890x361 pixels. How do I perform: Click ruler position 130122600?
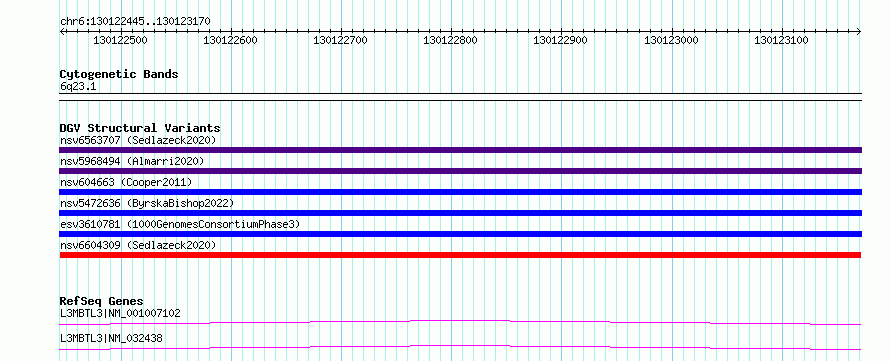[230, 40]
